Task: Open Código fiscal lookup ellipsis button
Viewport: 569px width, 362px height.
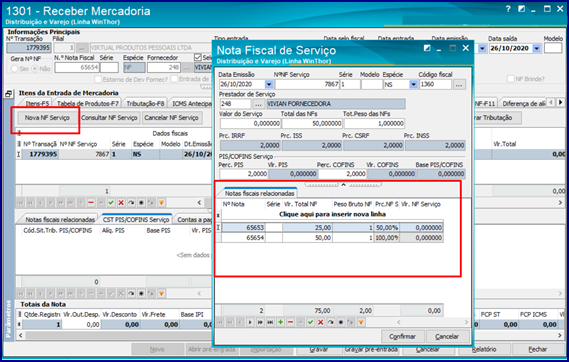Action: (459, 85)
